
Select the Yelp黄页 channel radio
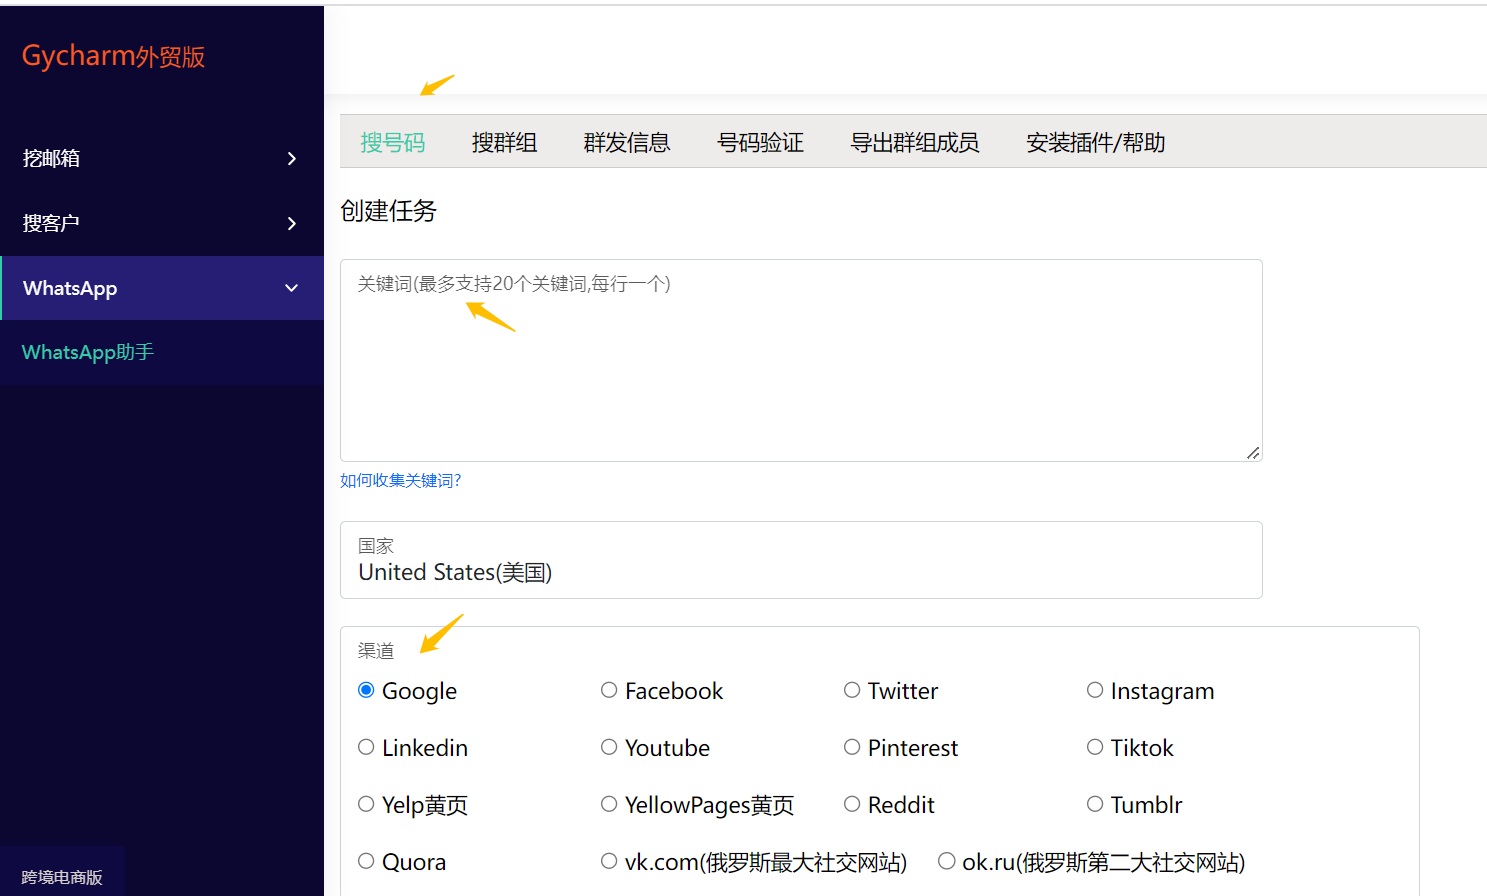coord(366,804)
